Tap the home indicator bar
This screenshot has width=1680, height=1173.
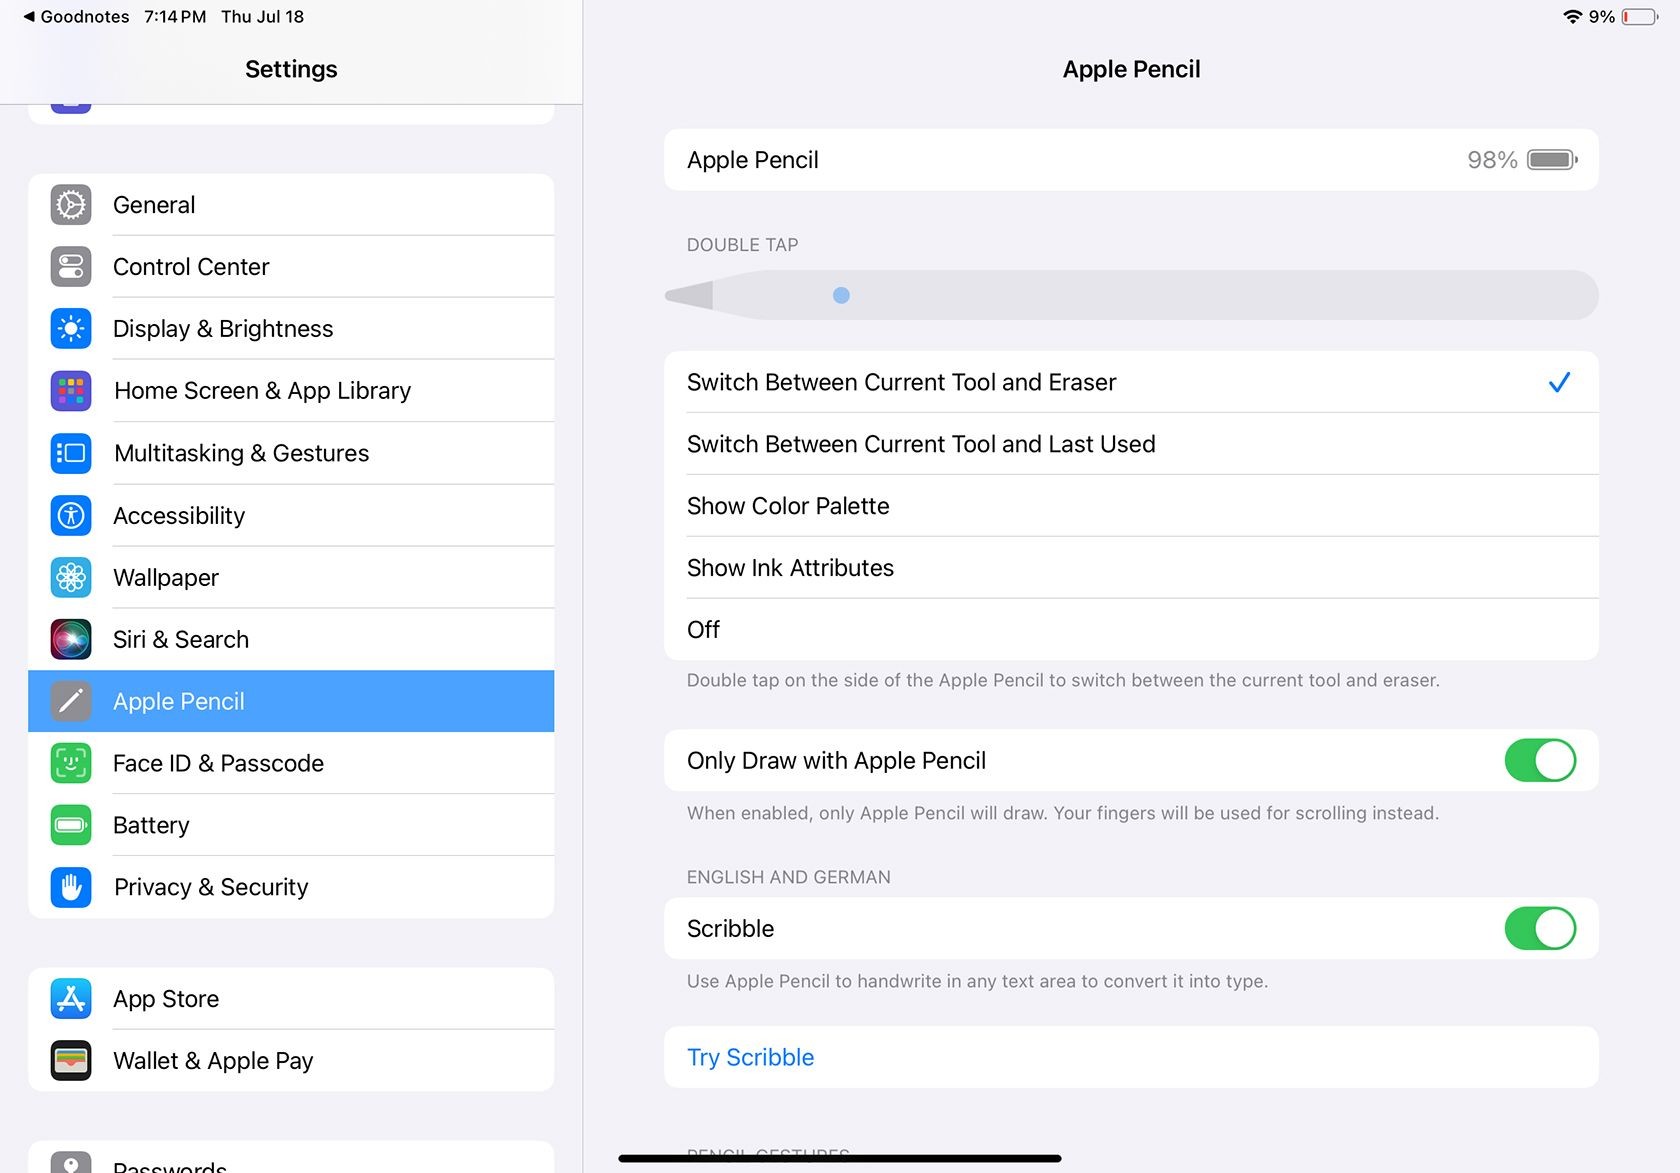tap(840, 1158)
